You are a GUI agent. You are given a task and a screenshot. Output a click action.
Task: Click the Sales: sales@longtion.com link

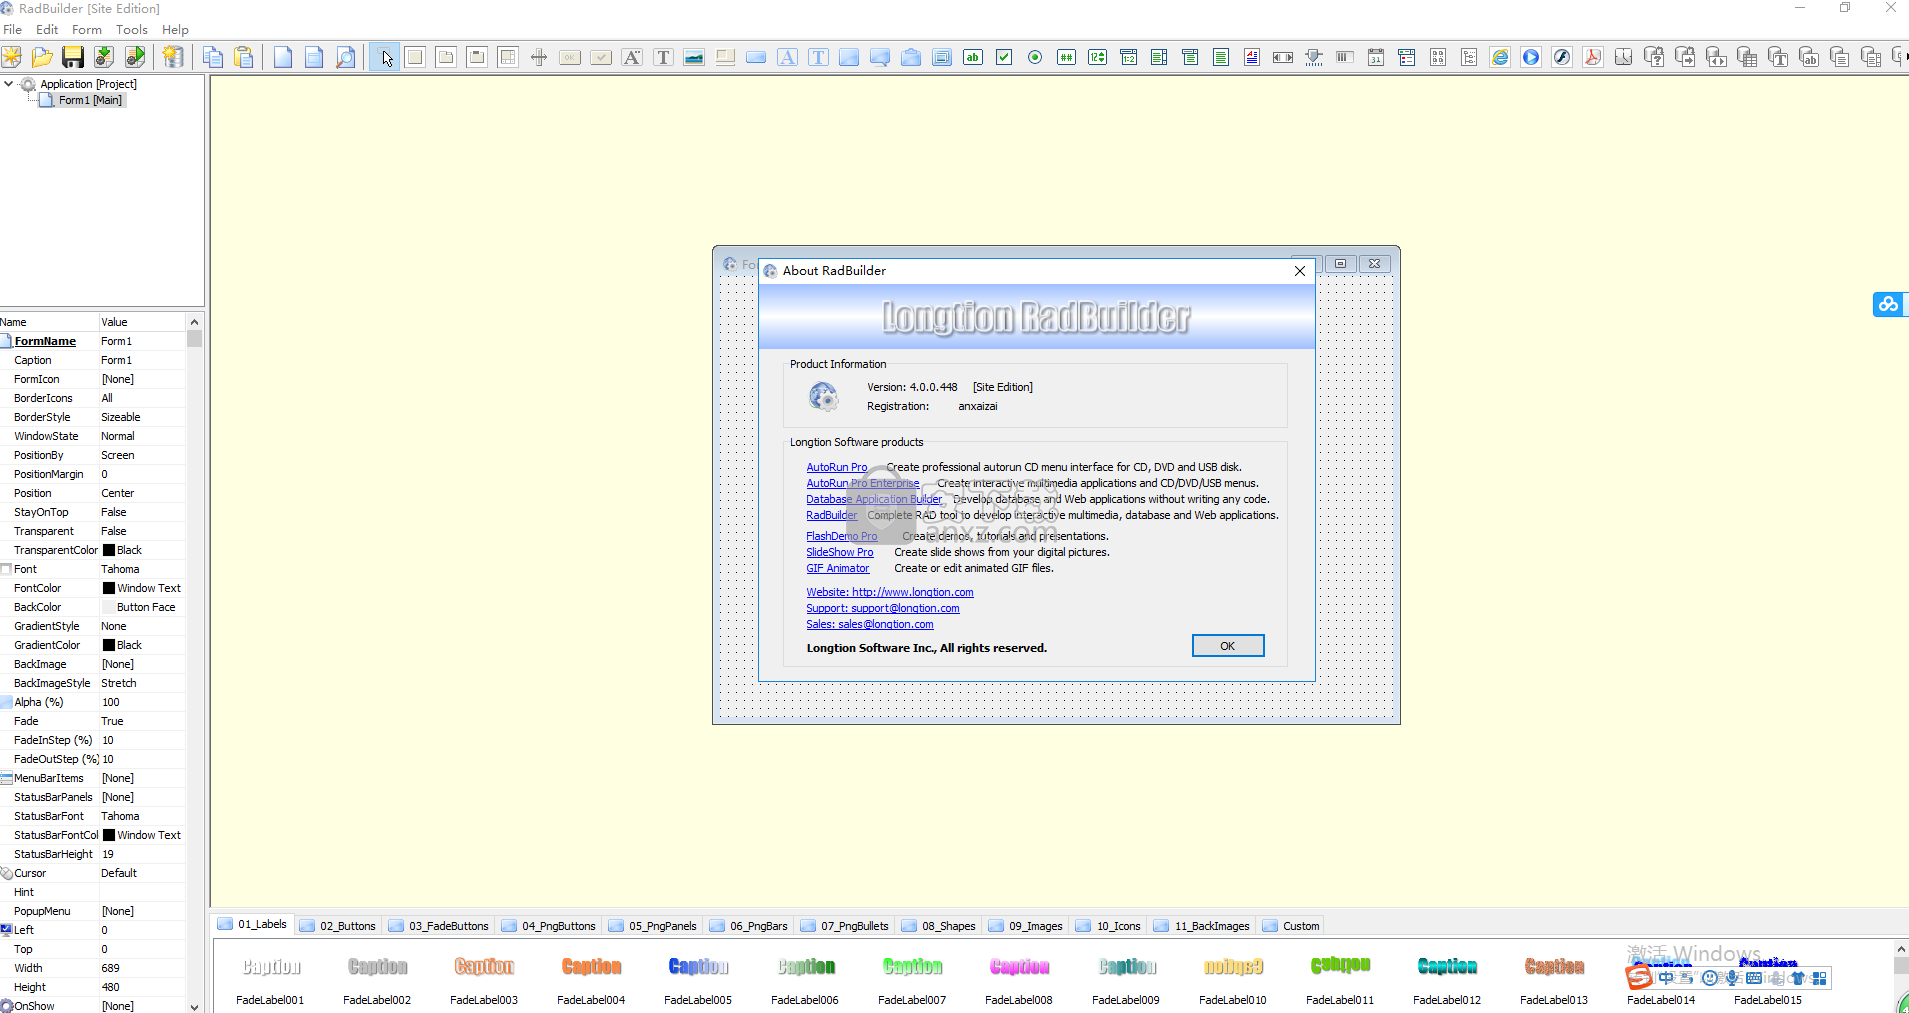(870, 624)
